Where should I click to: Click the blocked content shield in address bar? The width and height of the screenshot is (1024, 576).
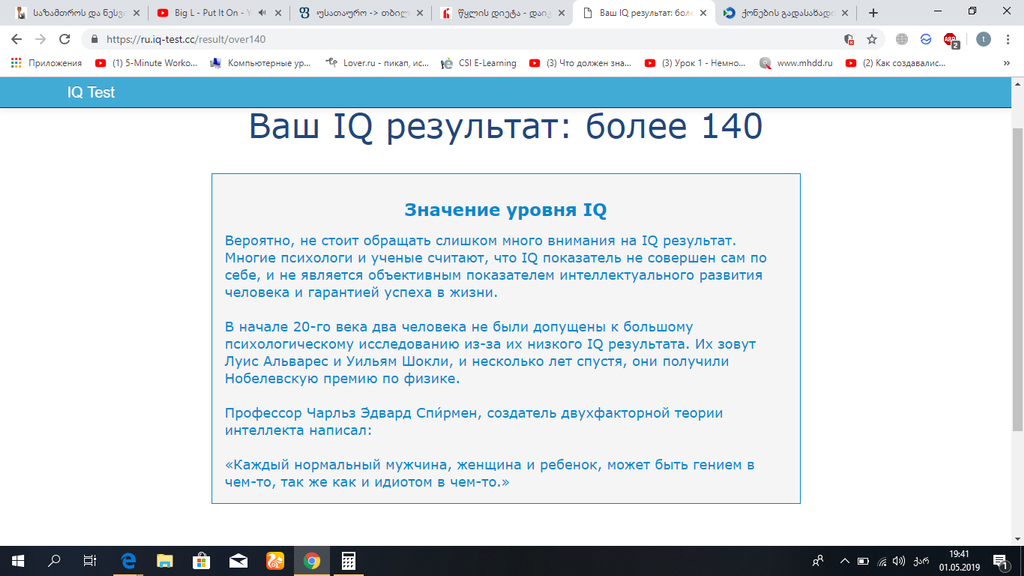[x=848, y=40]
